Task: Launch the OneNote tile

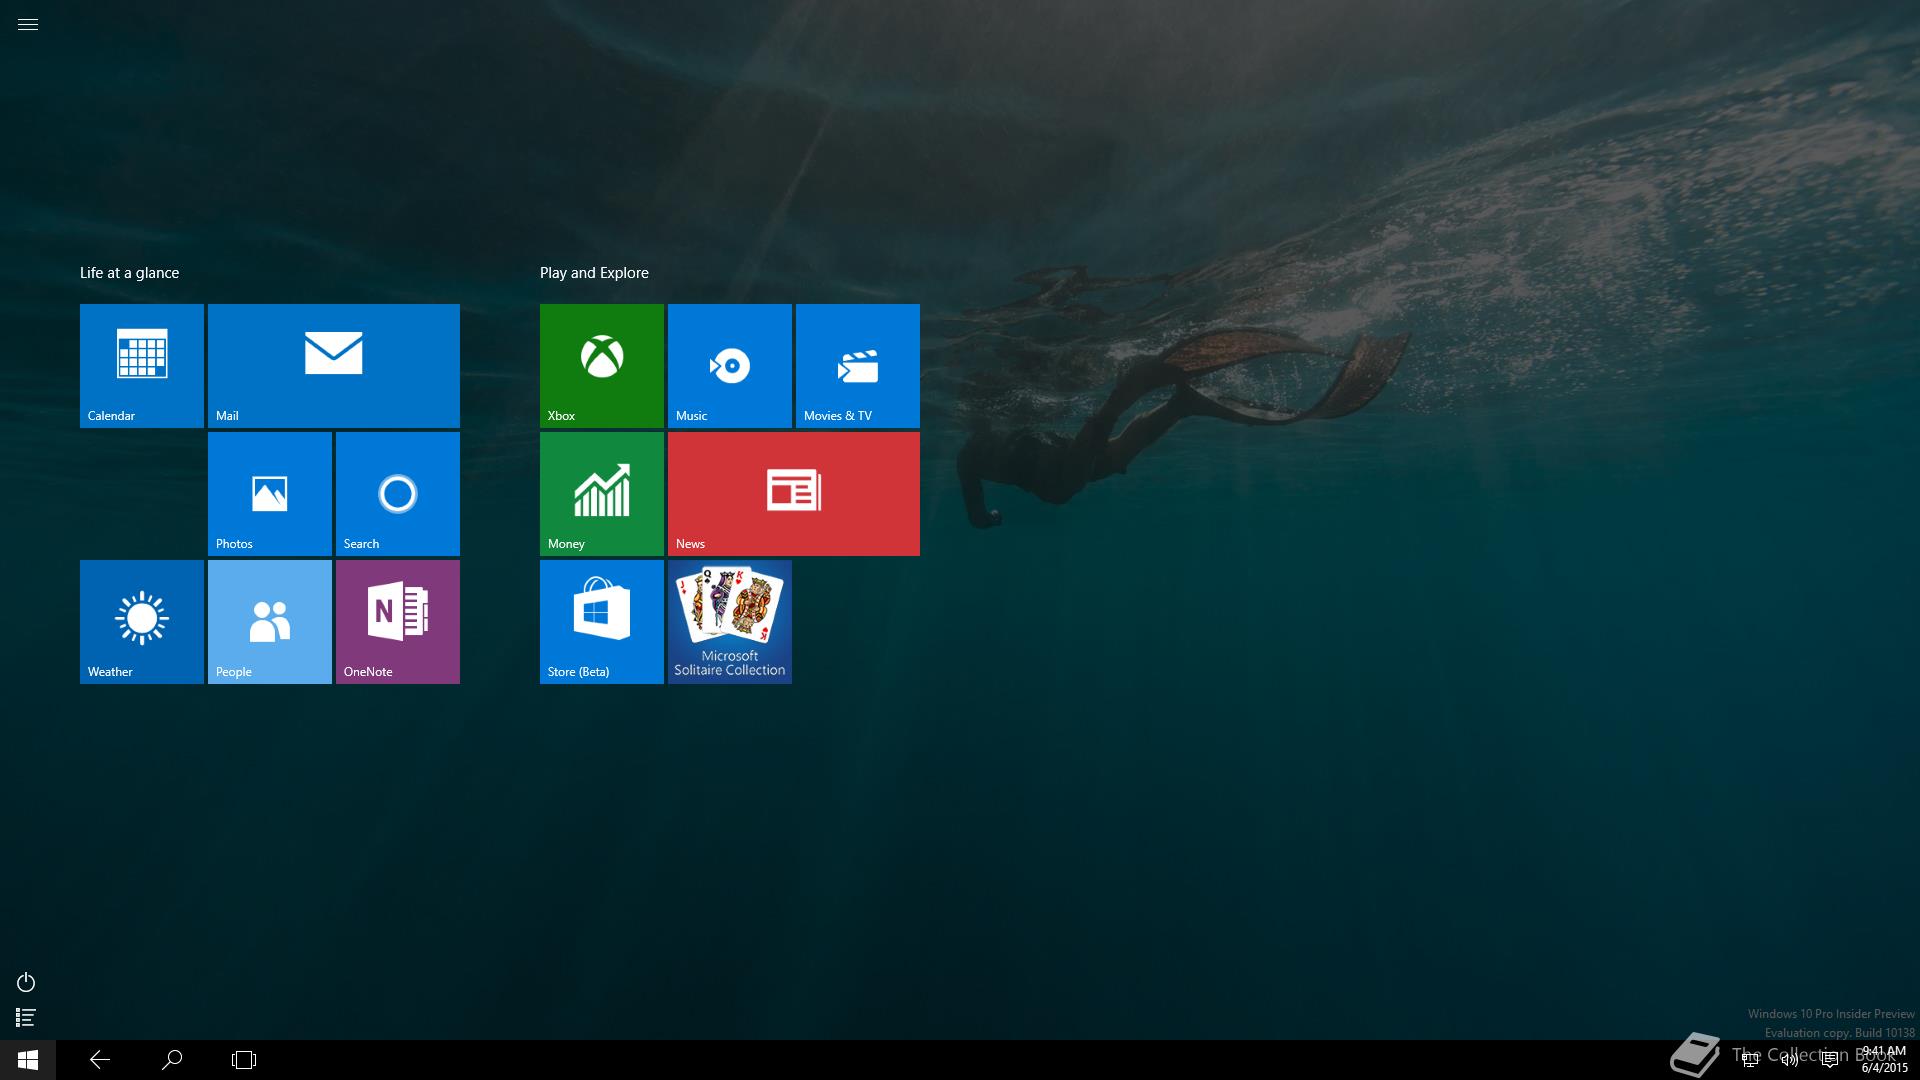Action: coord(398,622)
